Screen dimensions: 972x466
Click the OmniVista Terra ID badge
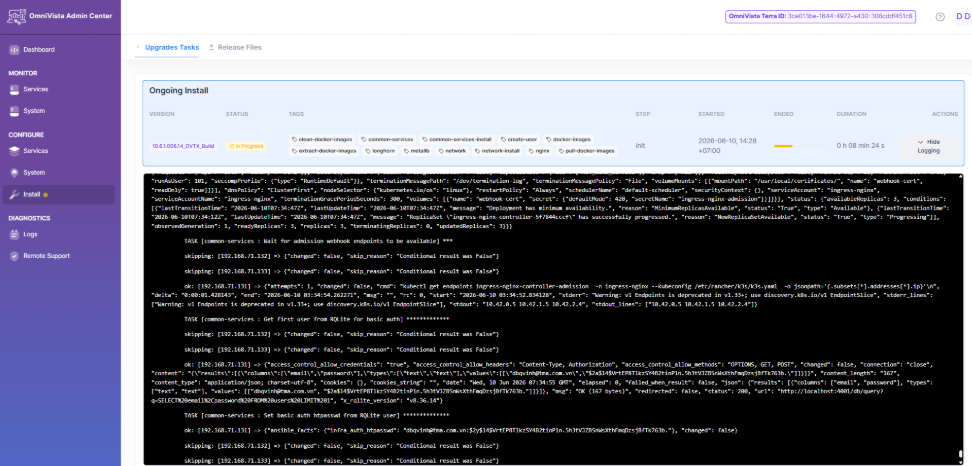tap(820, 17)
